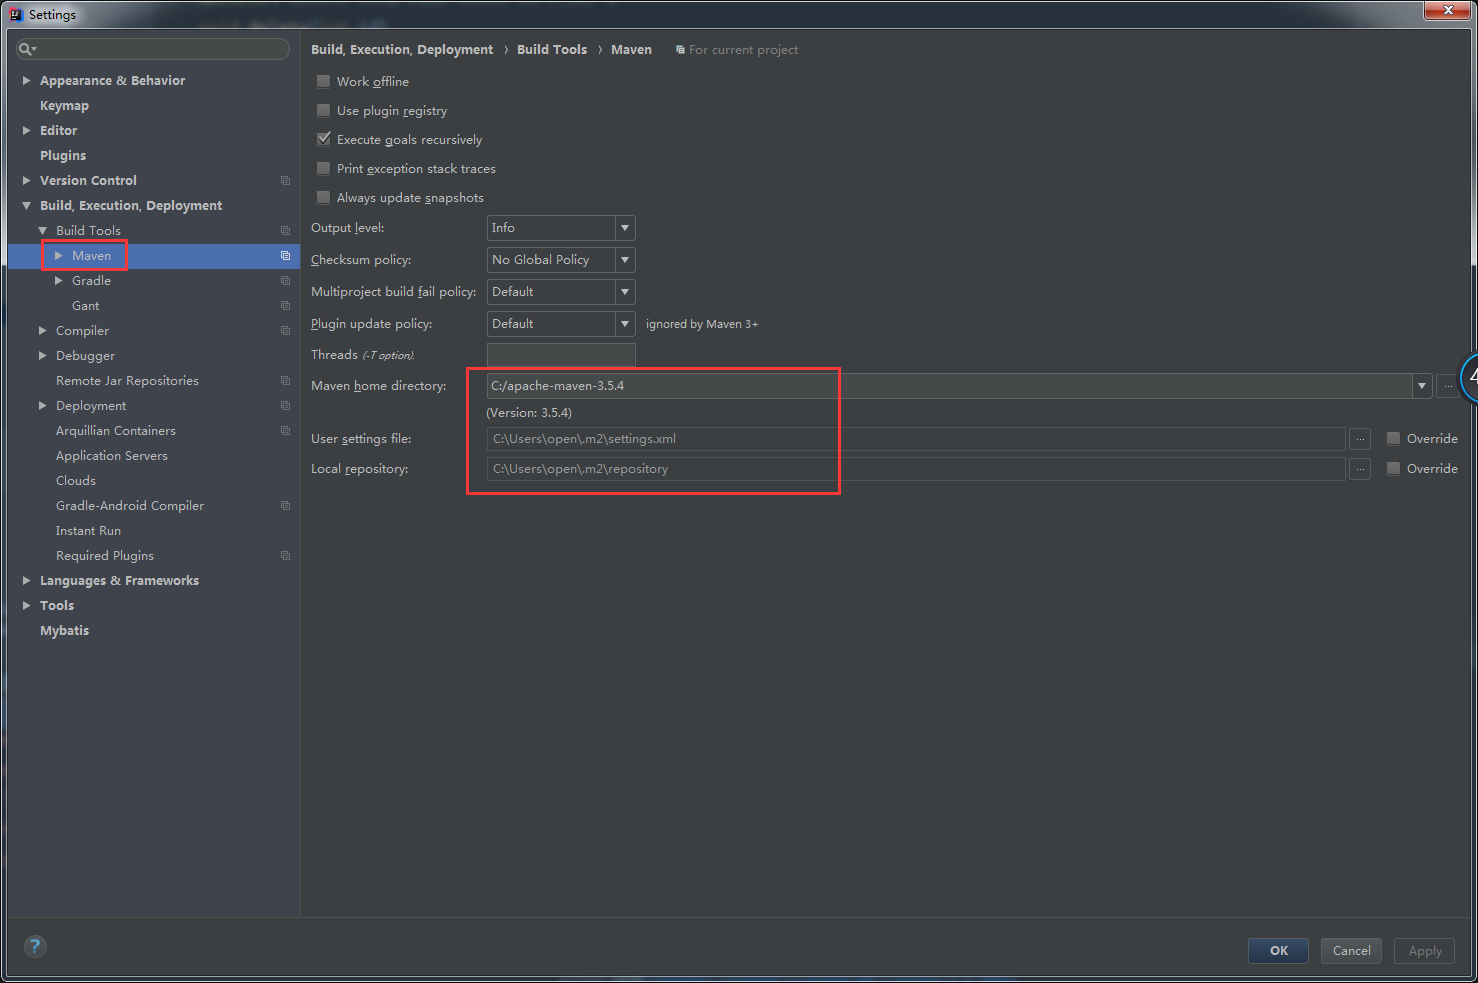This screenshot has height=983, width=1478.
Task: Enable Print exception stack traces
Action: coord(323,168)
